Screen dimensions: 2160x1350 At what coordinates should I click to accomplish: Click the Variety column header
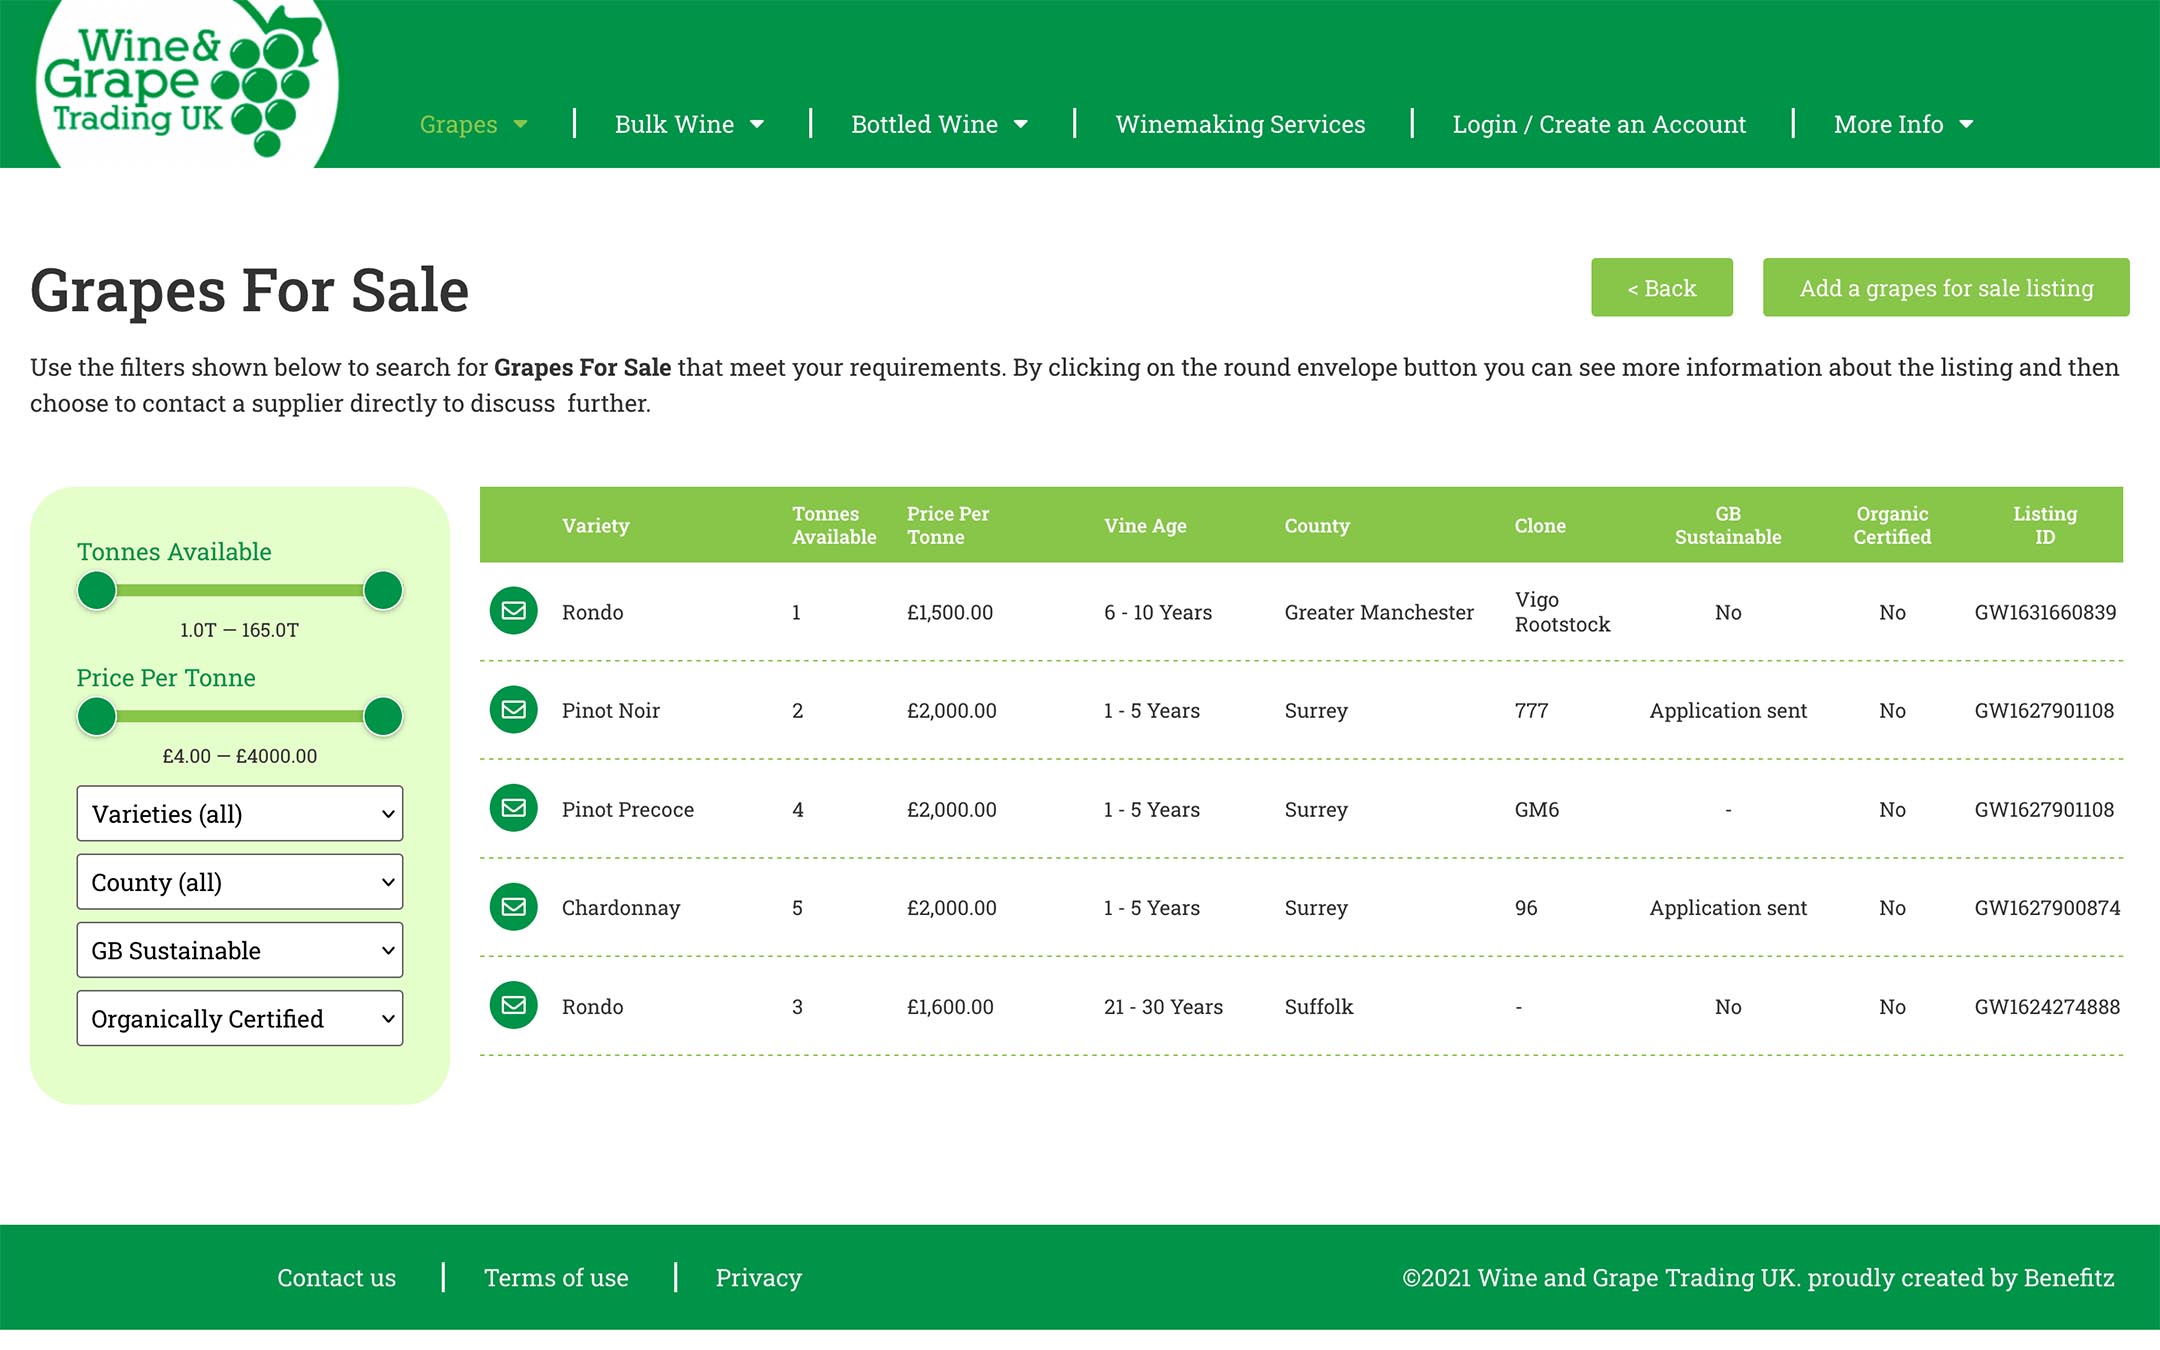pyautogui.click(x=595, y=526)
